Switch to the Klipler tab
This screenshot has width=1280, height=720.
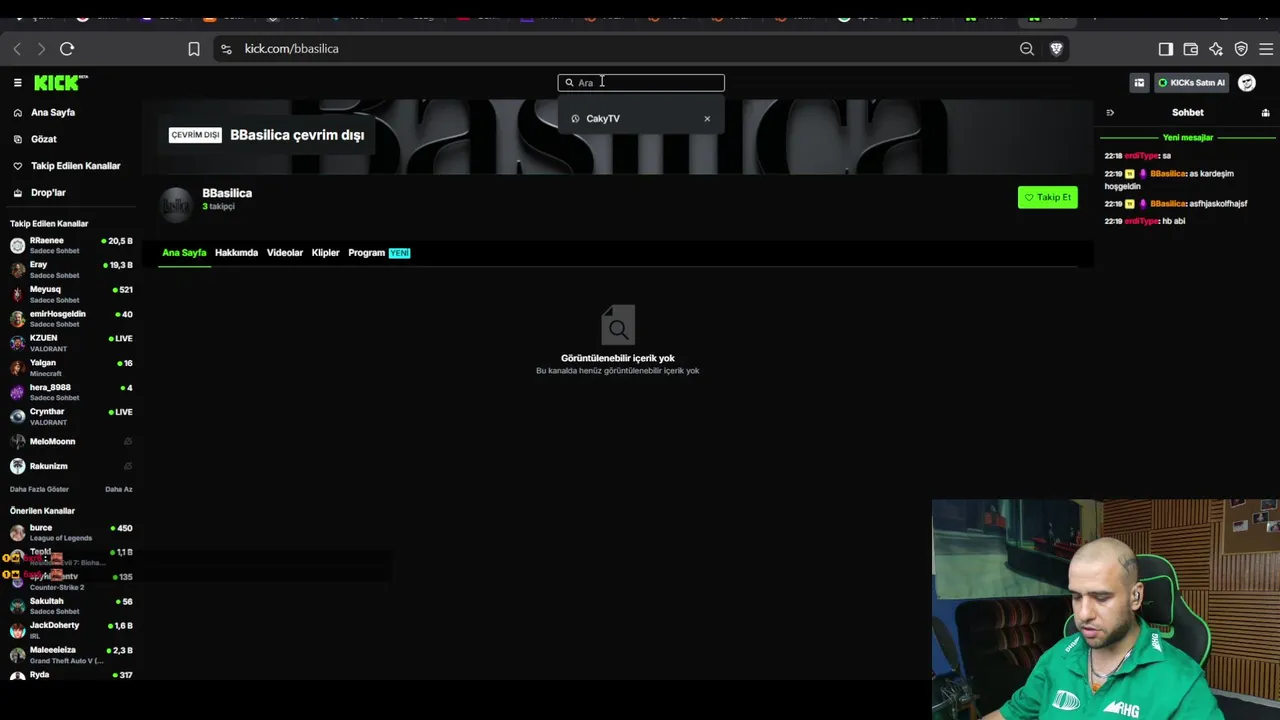tap(325, 253)
